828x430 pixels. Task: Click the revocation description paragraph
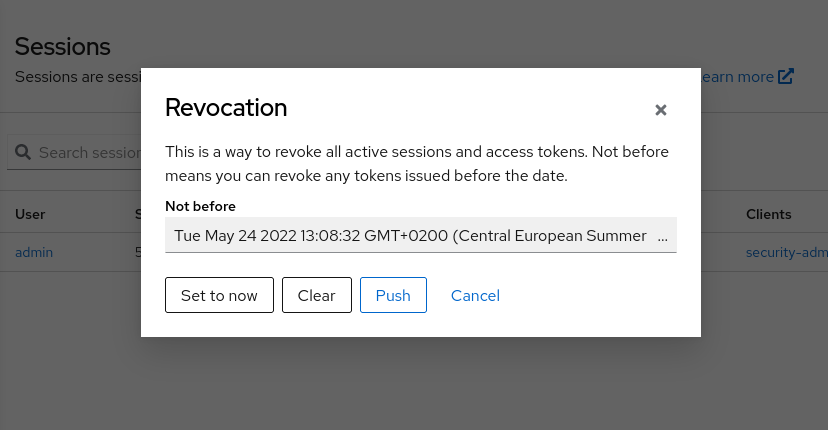(x=417, y=164)
